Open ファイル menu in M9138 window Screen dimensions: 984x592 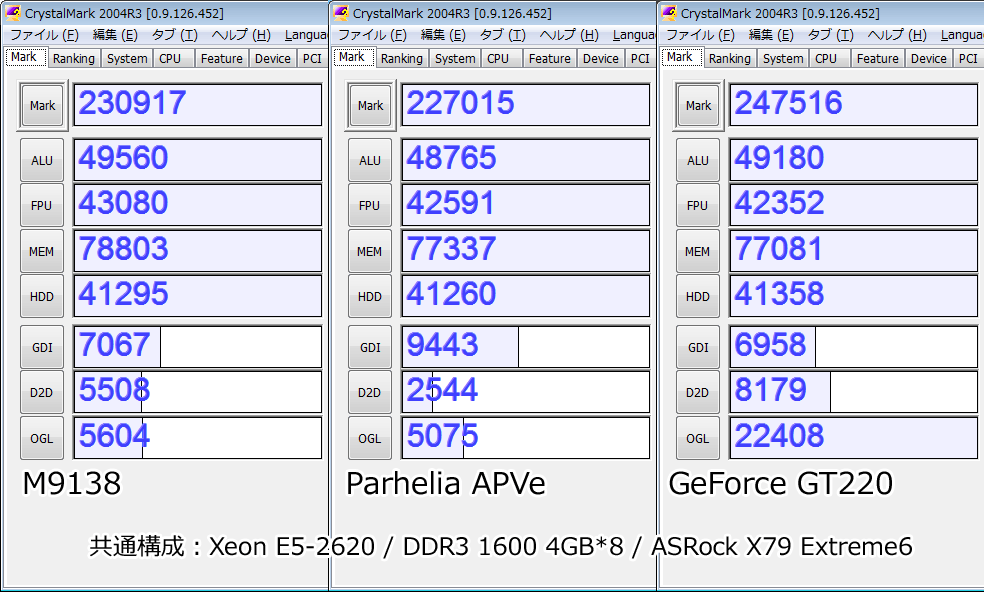click(44, 35)
